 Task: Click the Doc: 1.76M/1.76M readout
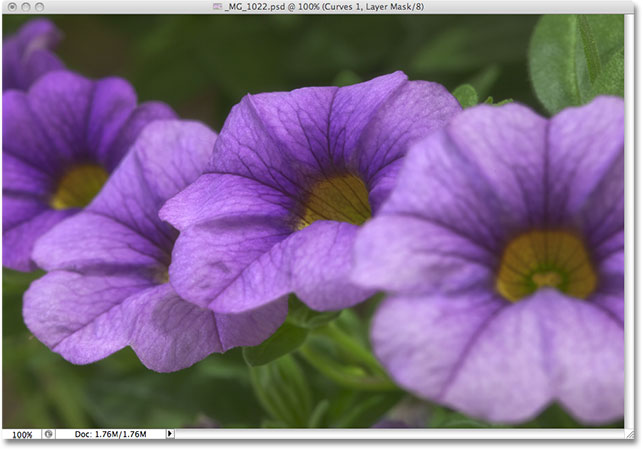click(110, 434)
